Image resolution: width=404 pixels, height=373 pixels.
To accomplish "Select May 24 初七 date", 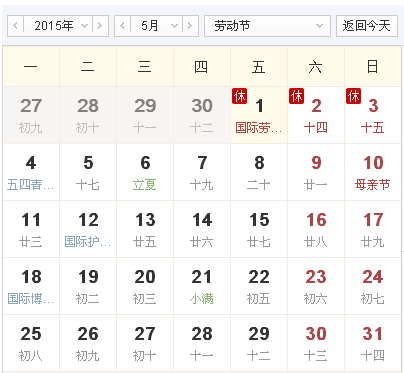I will (x=373, y=286).
